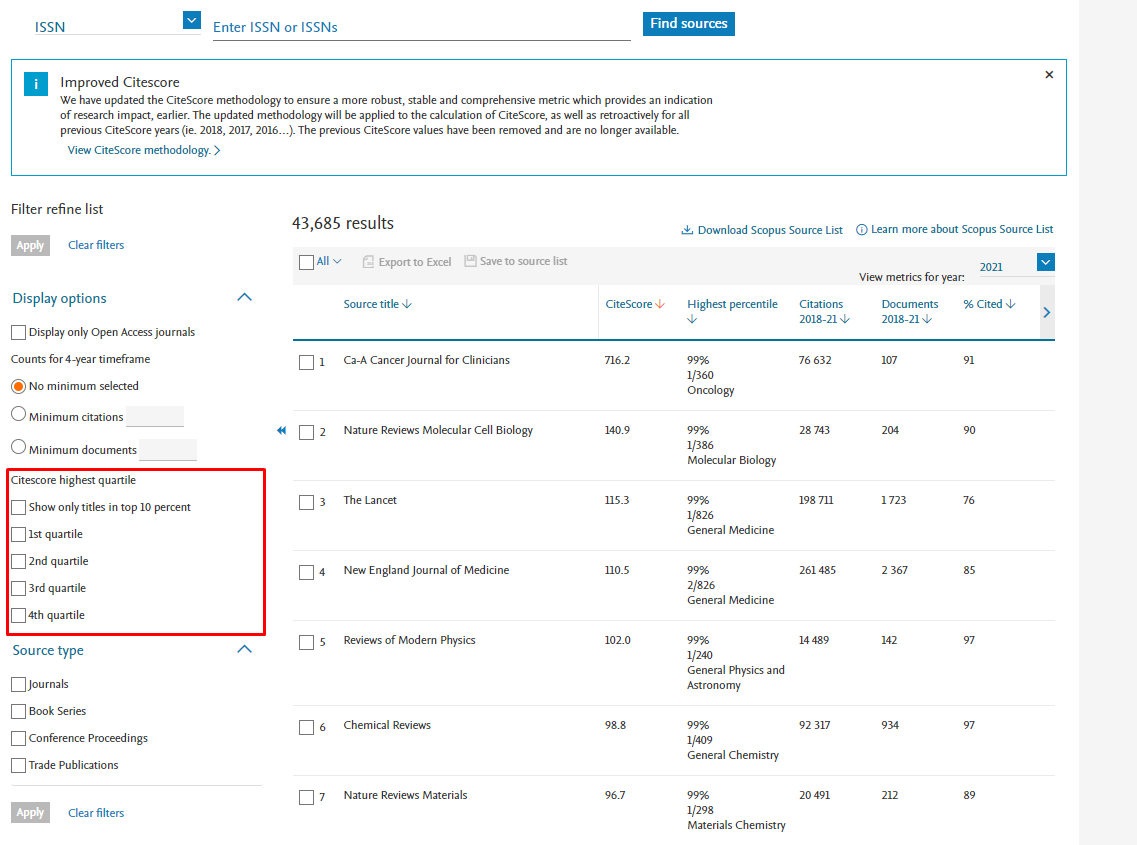The width and height of the screenshot is (1137, 845).
Task: Collapse the Display options section
Action: pos(244,298)
